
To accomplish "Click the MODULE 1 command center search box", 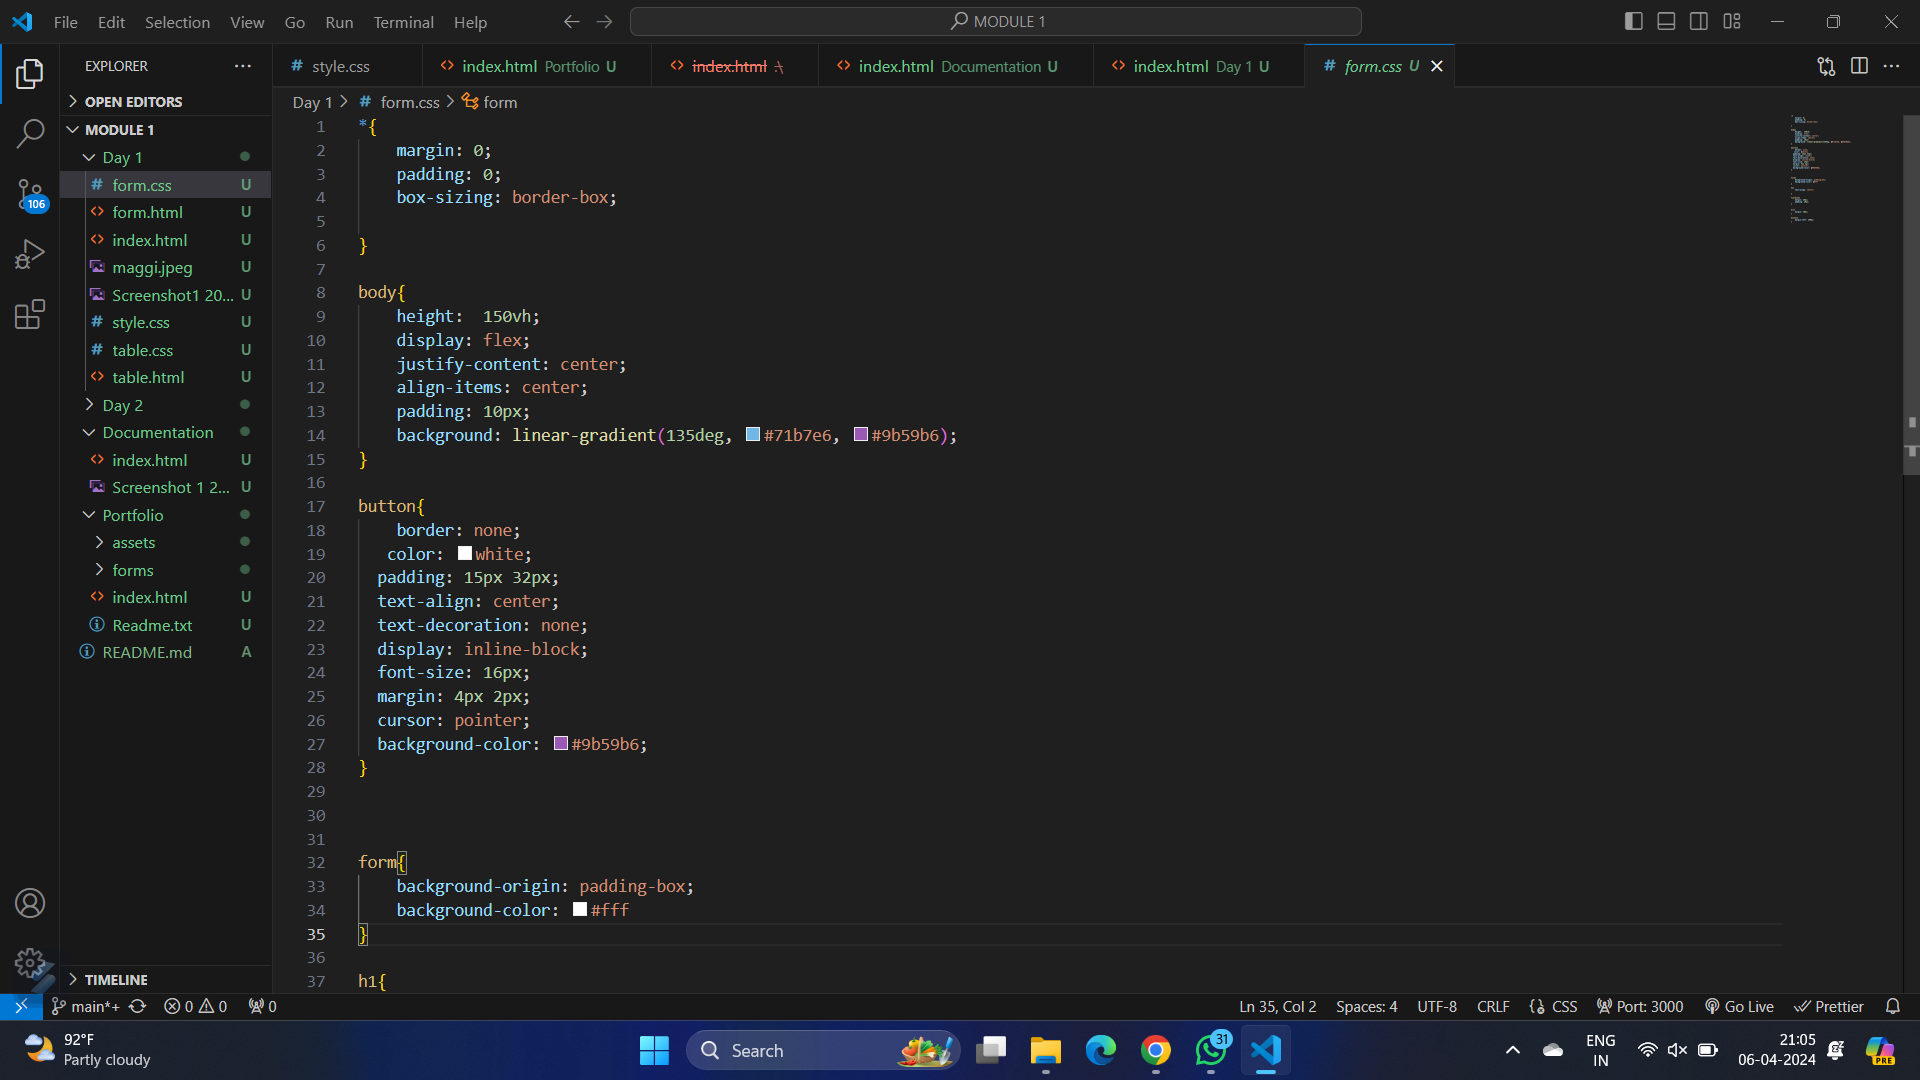I will click(996, 21).
